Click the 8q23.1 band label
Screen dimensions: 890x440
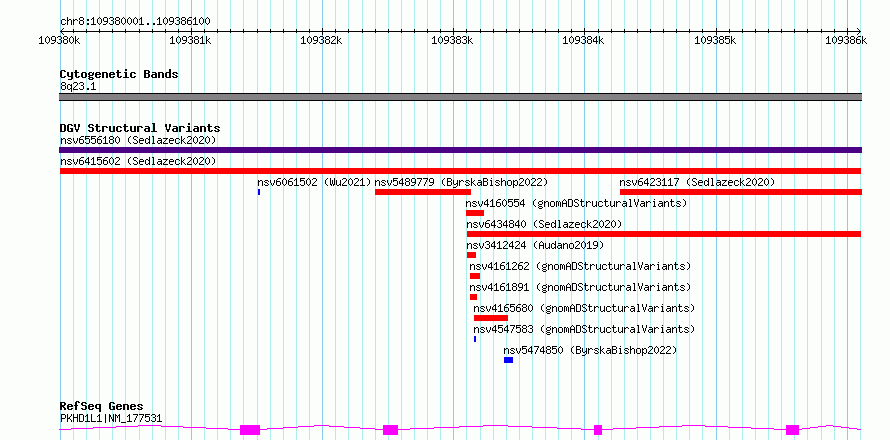(79, 86)
